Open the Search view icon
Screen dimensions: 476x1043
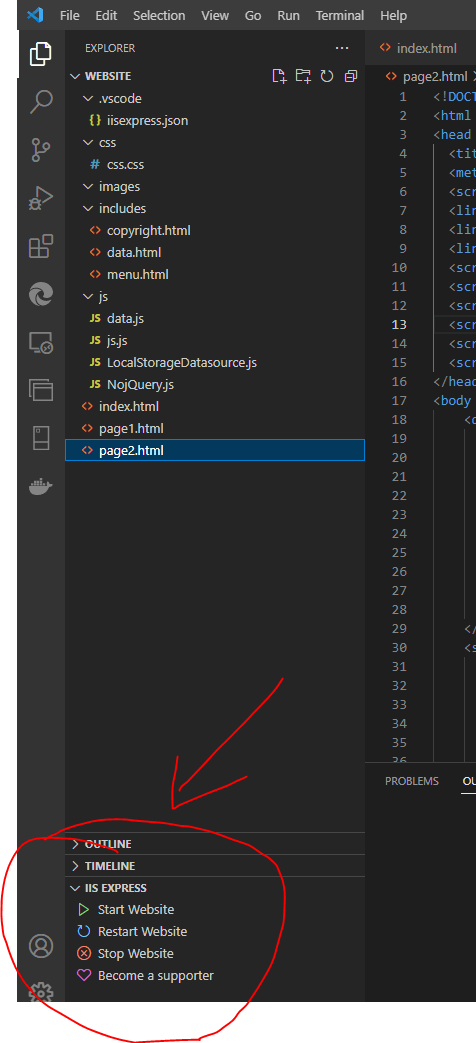pyautogui.click(x=41, y=102)
